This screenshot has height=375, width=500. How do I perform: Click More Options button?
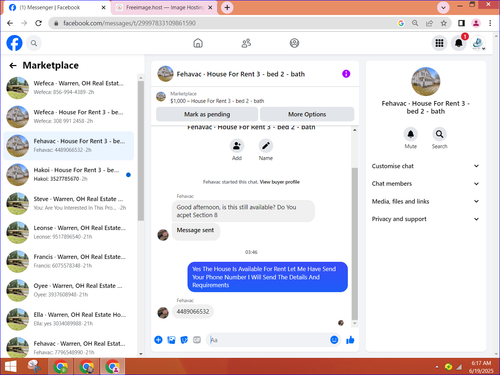click(x=307, y=114)
